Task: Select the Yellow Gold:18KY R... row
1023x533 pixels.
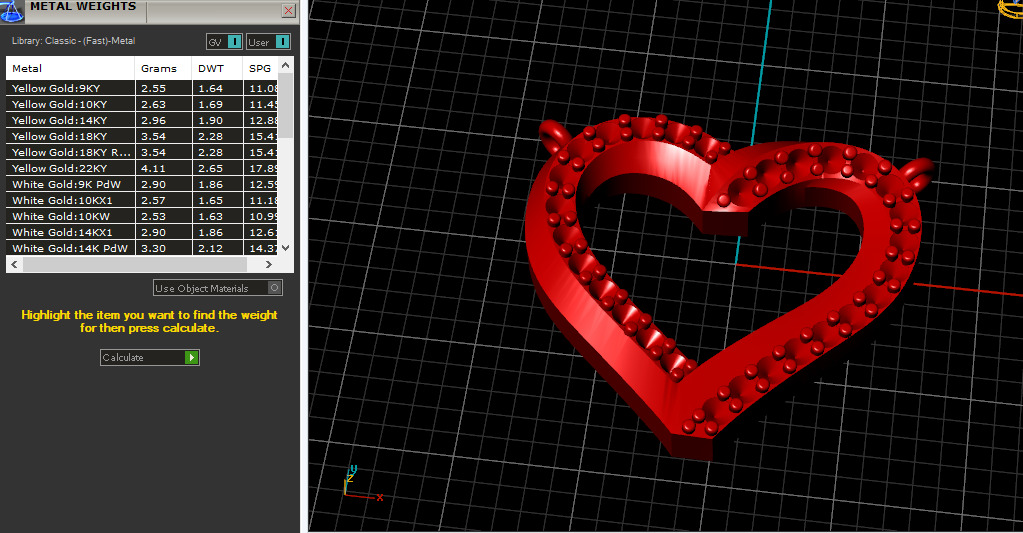Action: click(x=142, y=152)
